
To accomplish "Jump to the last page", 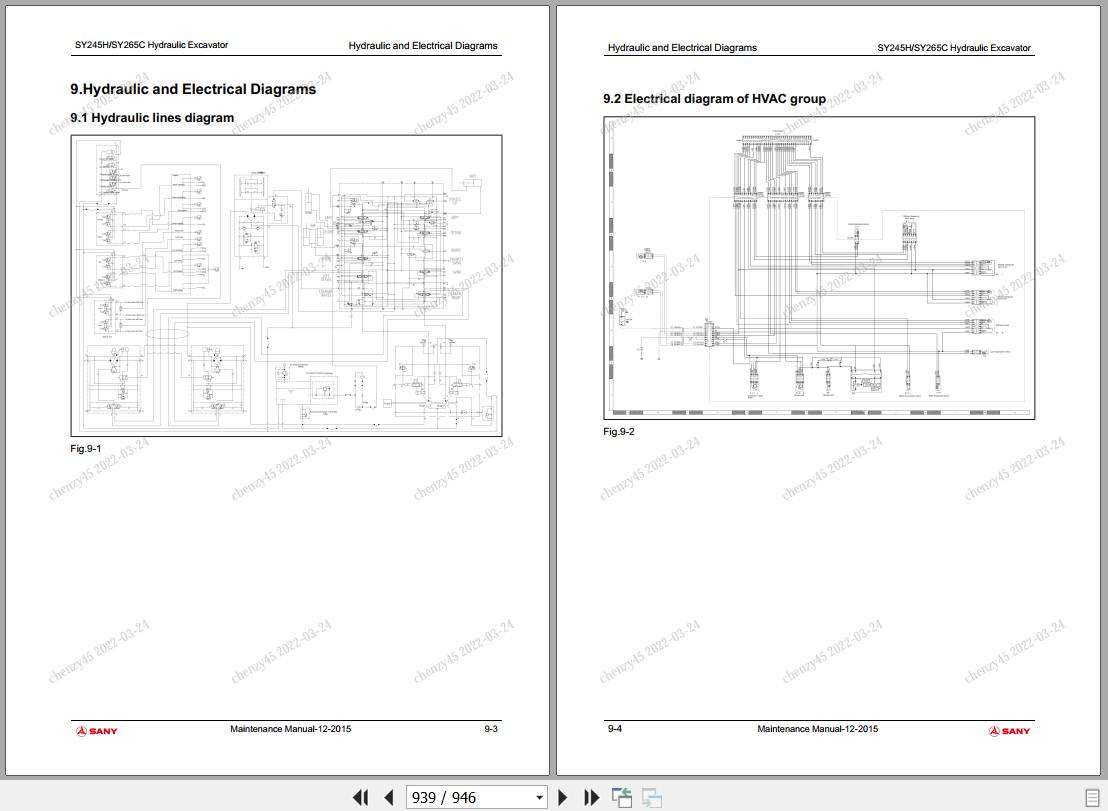I will coord(591,798).
